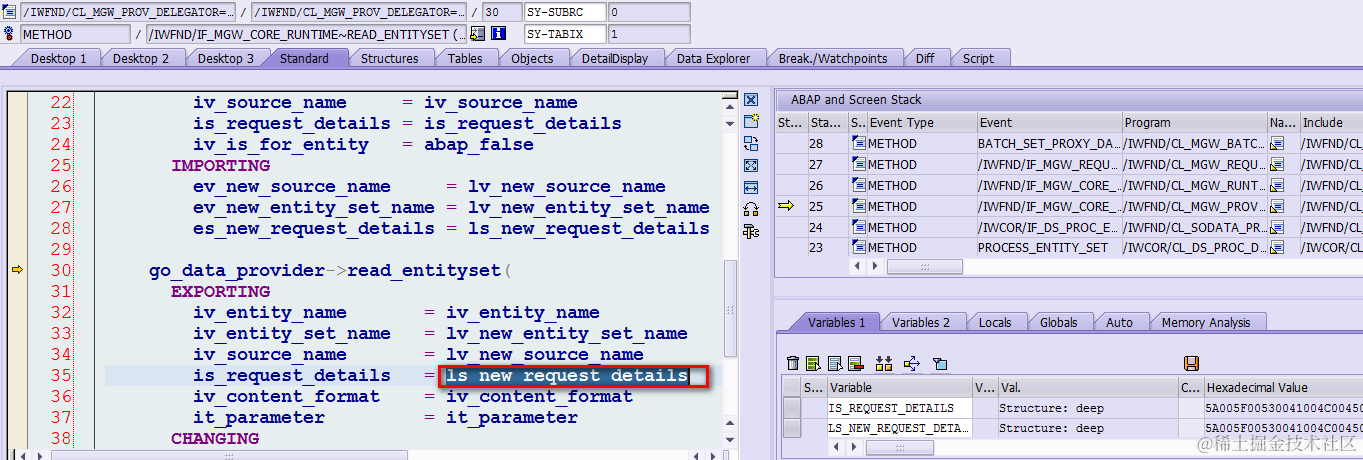Click the LS_NEW_REQUEST_DETA variable name cell
This screenshot has width=1363, height=460.
click(898, 428)
